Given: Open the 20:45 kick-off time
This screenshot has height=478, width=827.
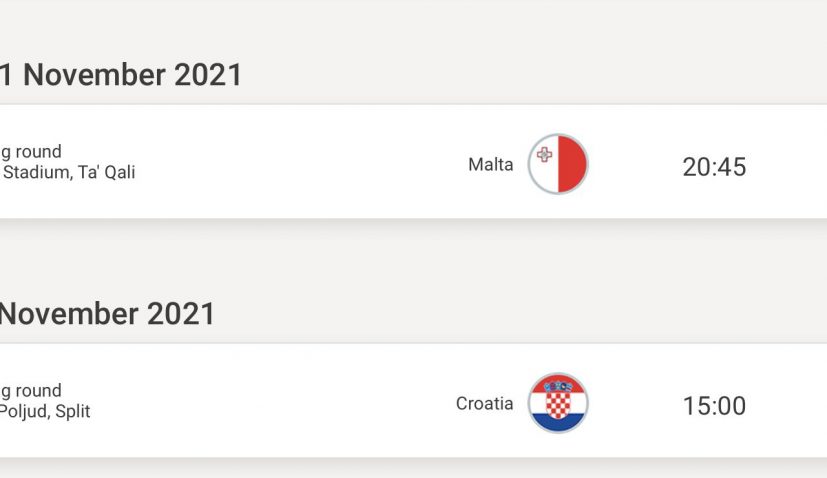Looking at the screenshot, I should click(x=714, y=166).
